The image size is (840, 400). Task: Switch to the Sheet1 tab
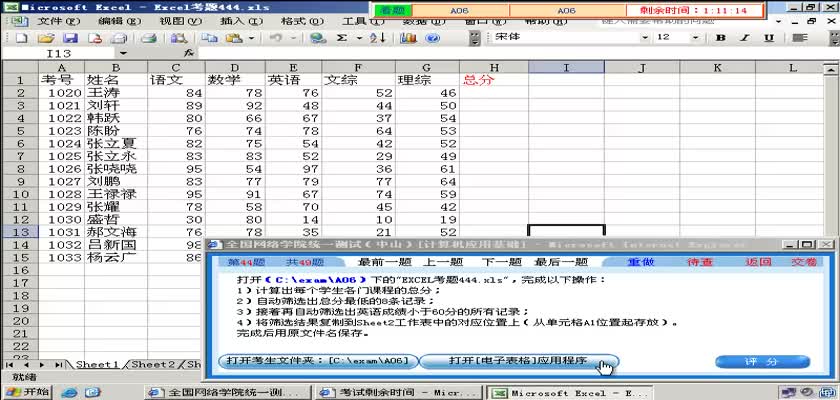coord(97,364)
